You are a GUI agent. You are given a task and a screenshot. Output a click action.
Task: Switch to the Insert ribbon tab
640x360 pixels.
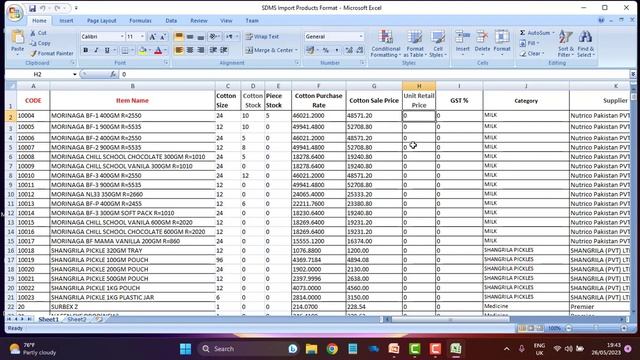point(66,21)
